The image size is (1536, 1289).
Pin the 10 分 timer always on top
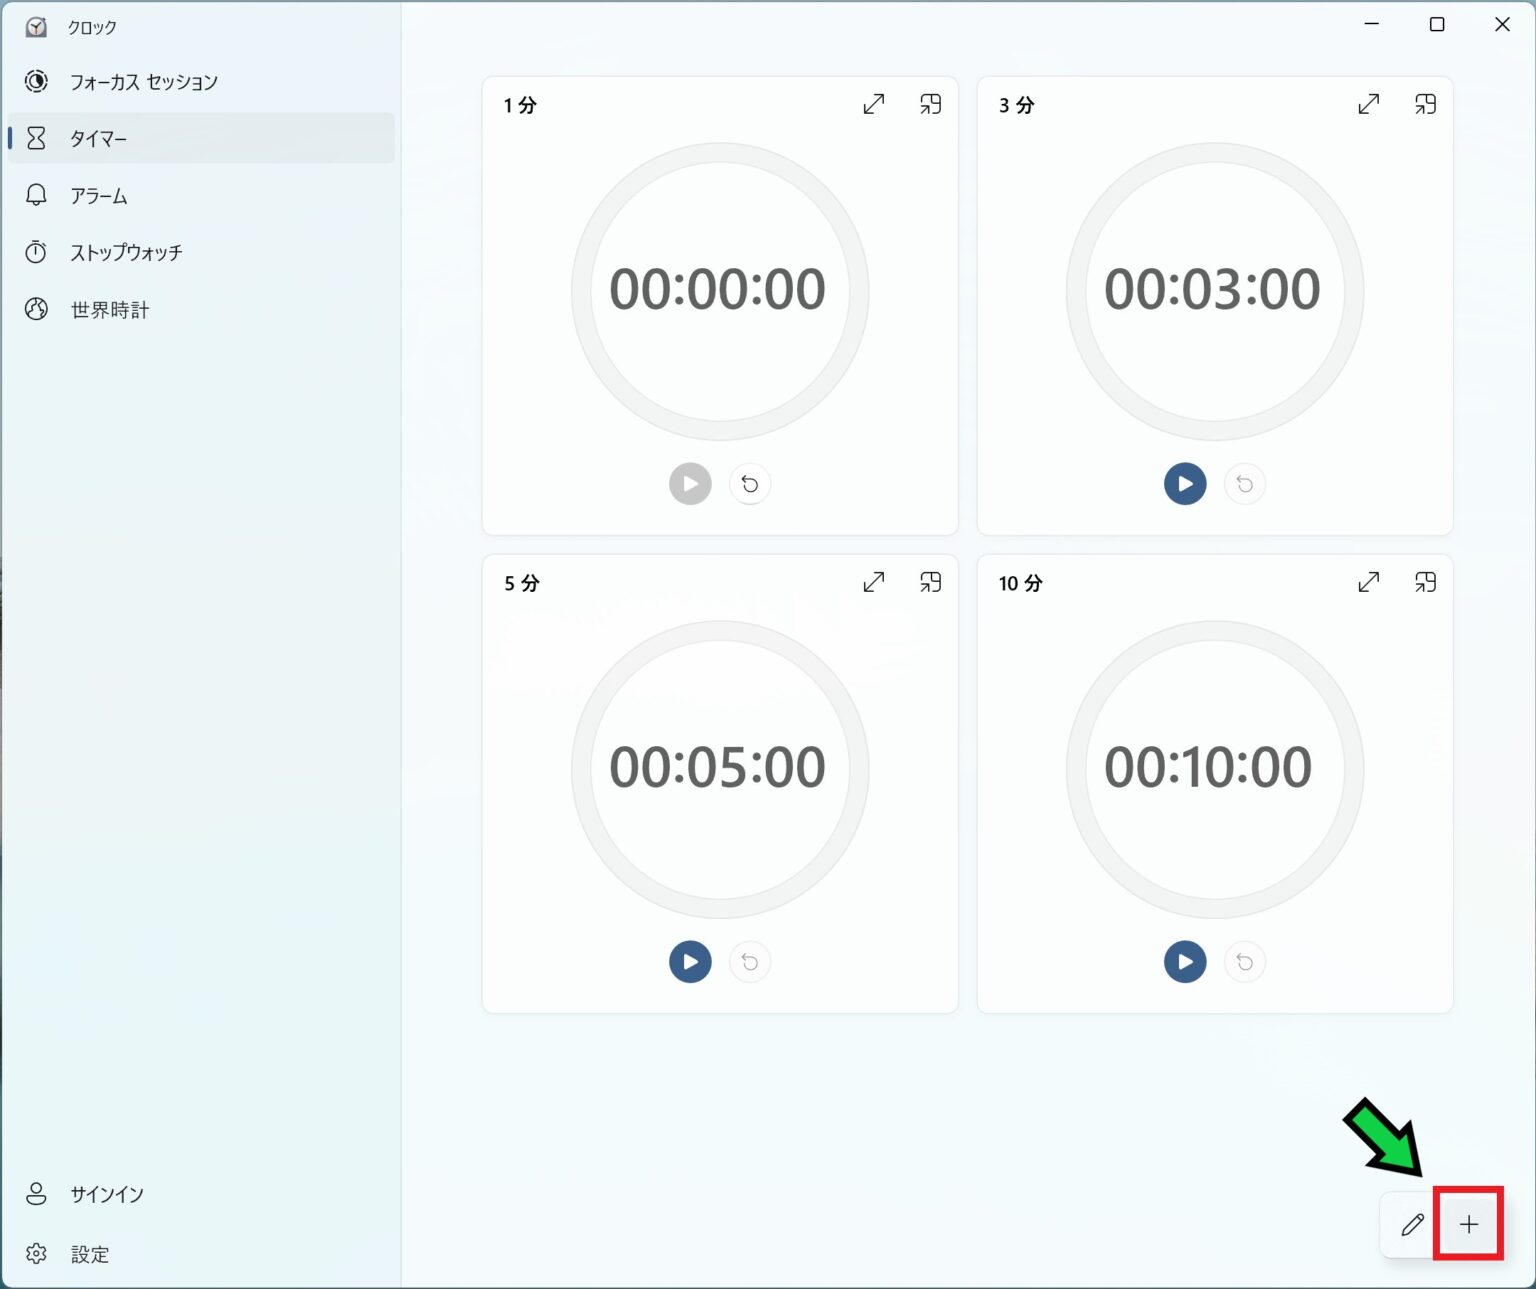point(1425,582)
